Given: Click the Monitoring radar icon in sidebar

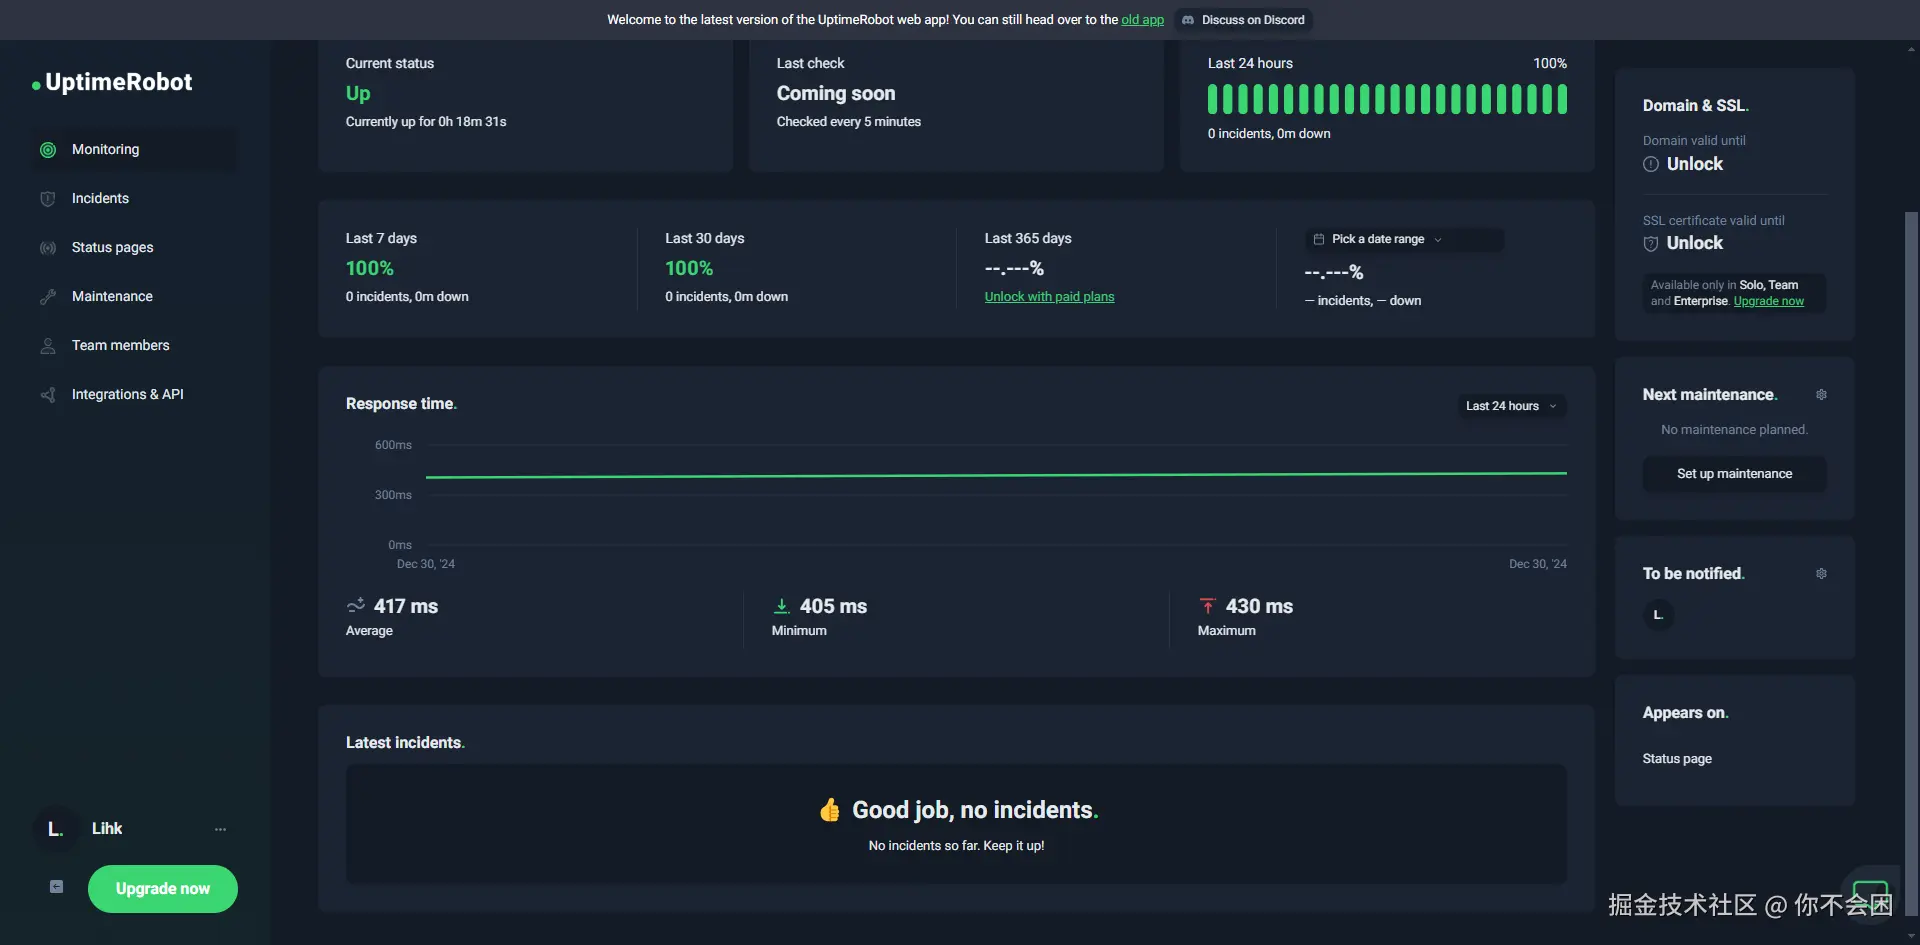Looking at the screenshot, I should [x=48, y=150].
